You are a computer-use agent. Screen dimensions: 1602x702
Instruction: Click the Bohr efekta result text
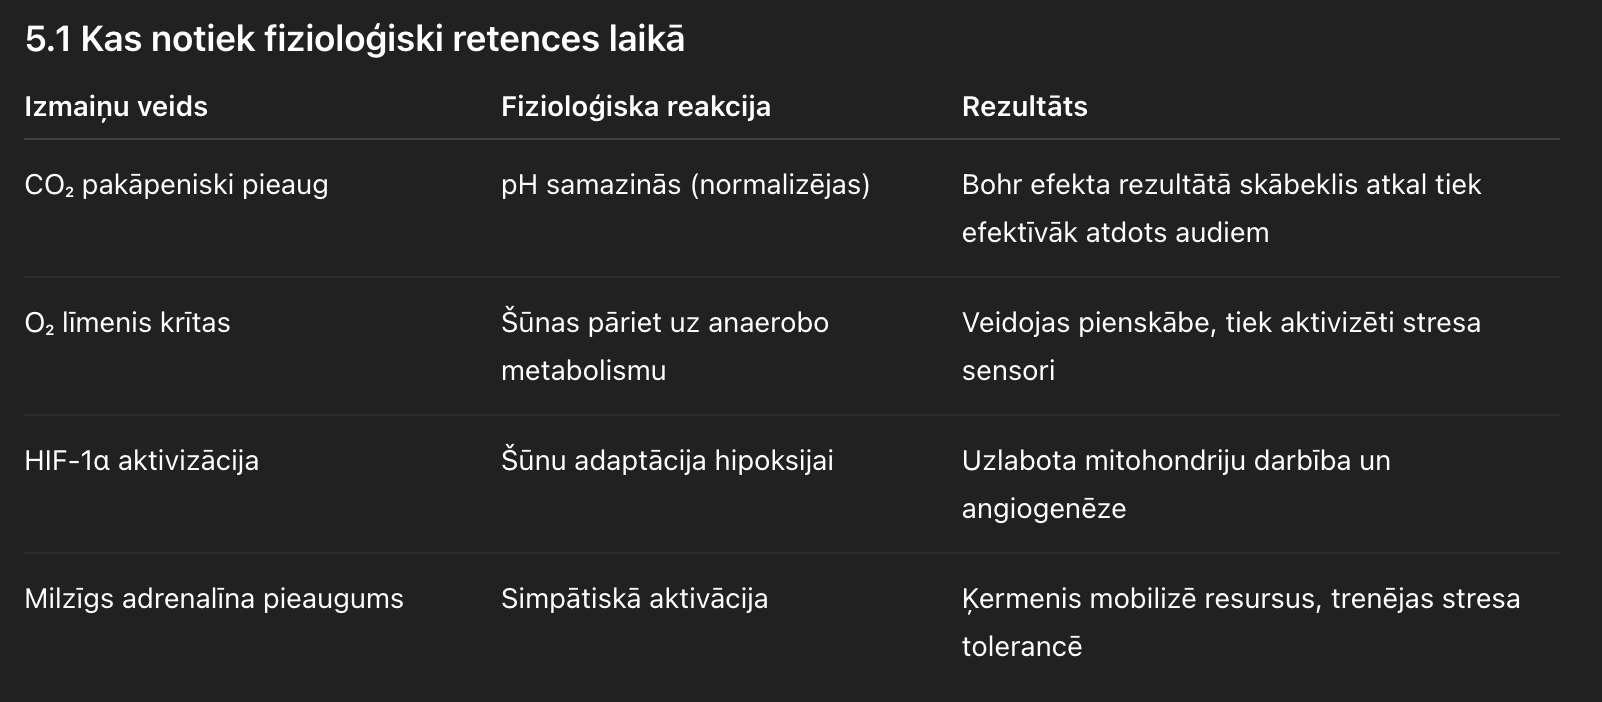(1221, 208)
